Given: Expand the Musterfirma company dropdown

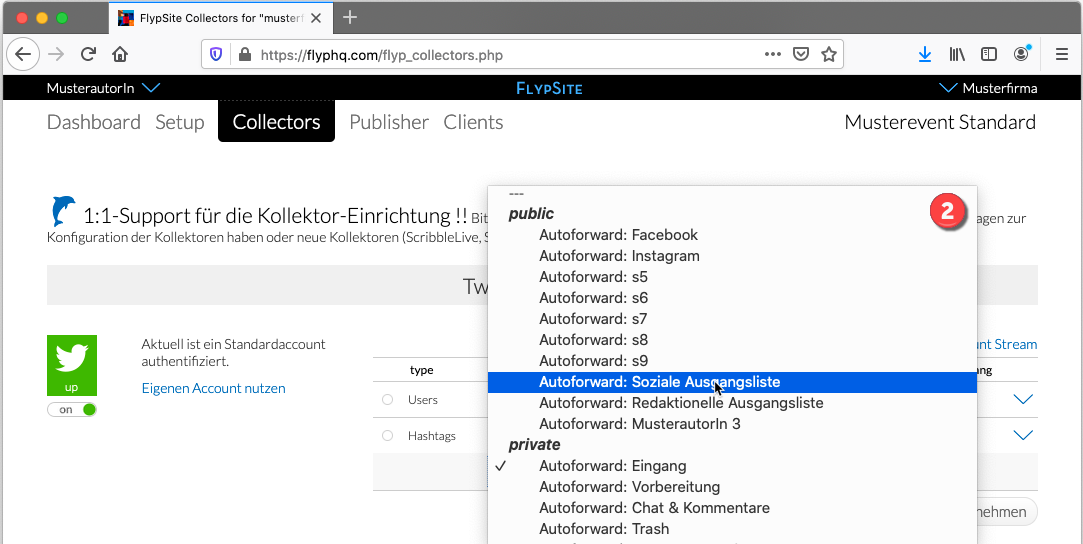Looking at the screenshot, I should [948, 88].
